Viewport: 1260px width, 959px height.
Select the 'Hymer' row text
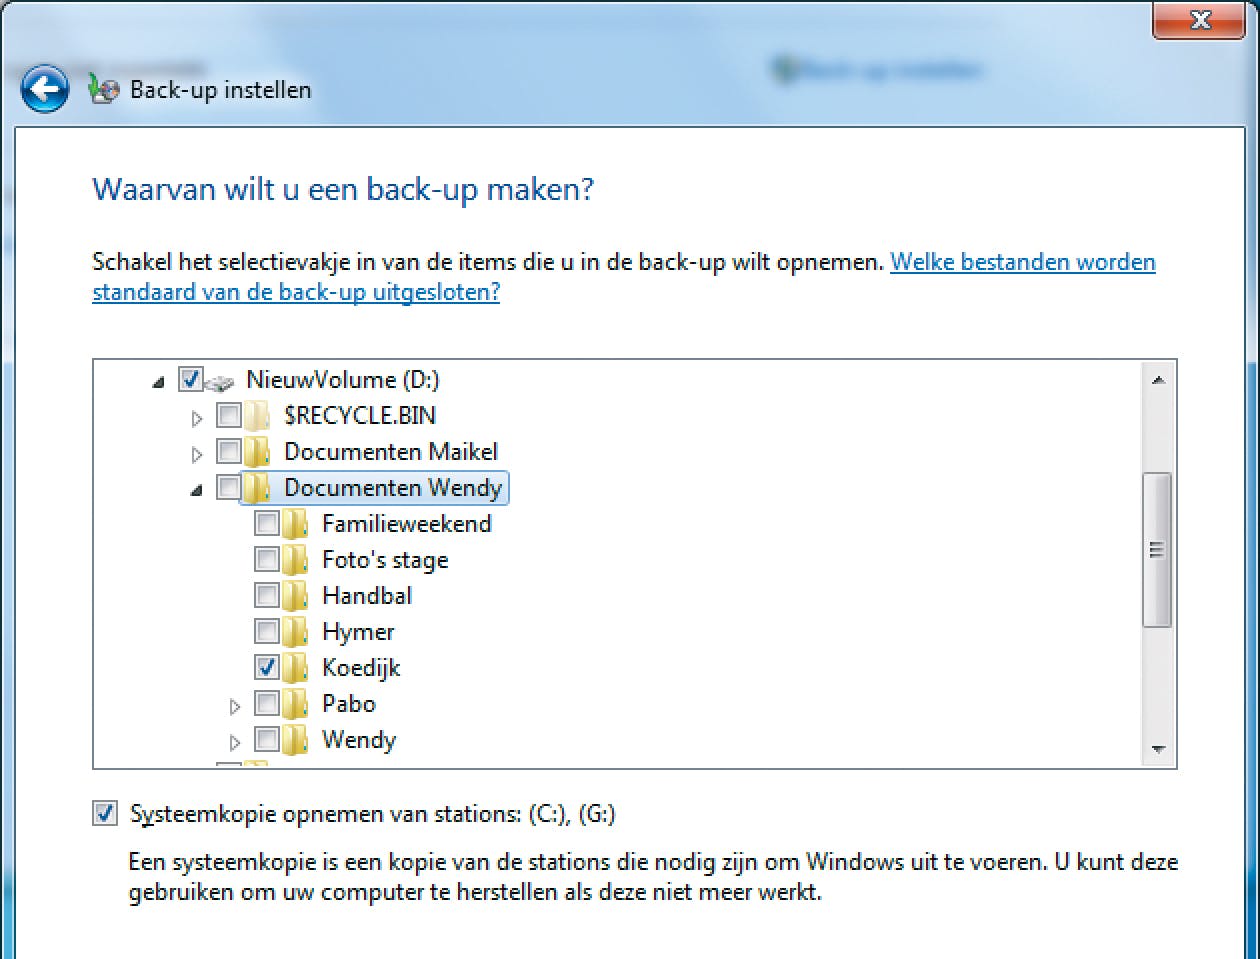(358, 632)
